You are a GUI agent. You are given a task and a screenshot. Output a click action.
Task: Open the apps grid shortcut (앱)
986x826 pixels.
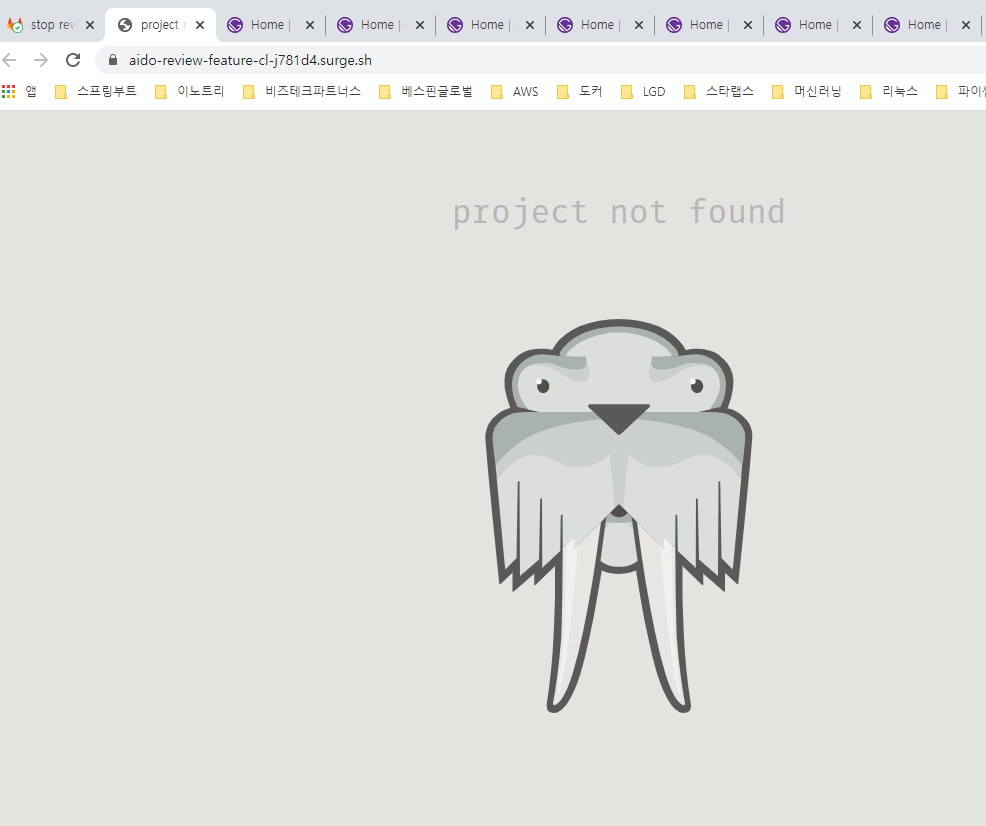tap(19, 92)
